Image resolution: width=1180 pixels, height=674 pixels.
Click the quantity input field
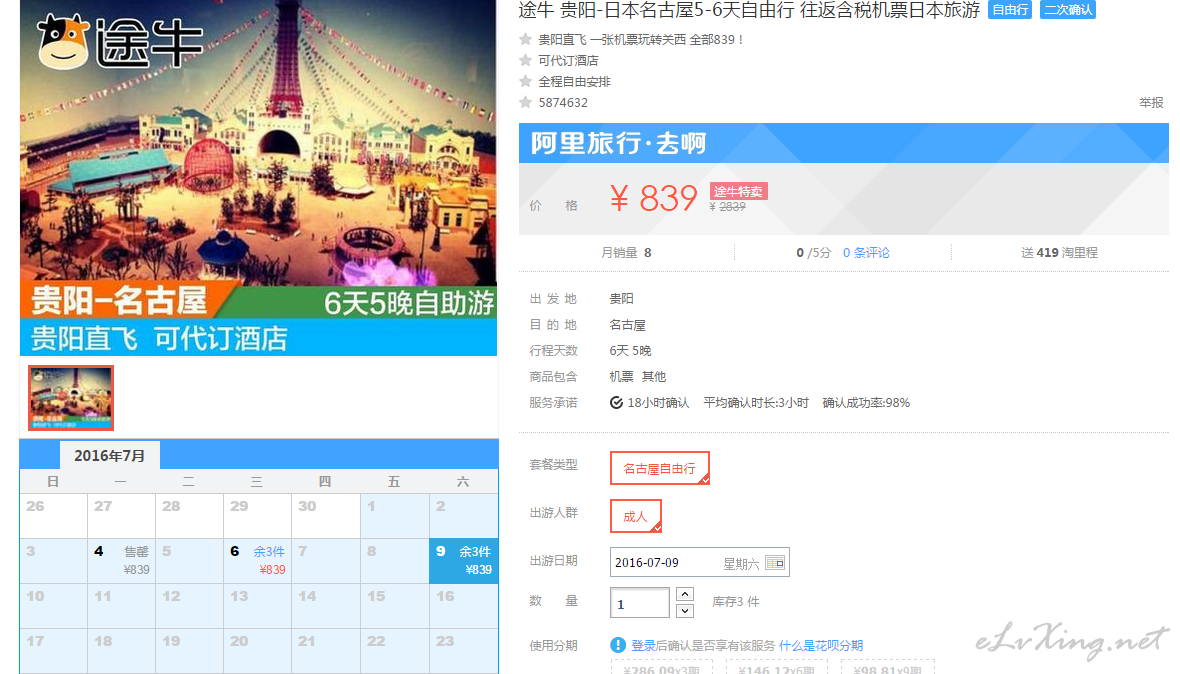click(640, 603)
